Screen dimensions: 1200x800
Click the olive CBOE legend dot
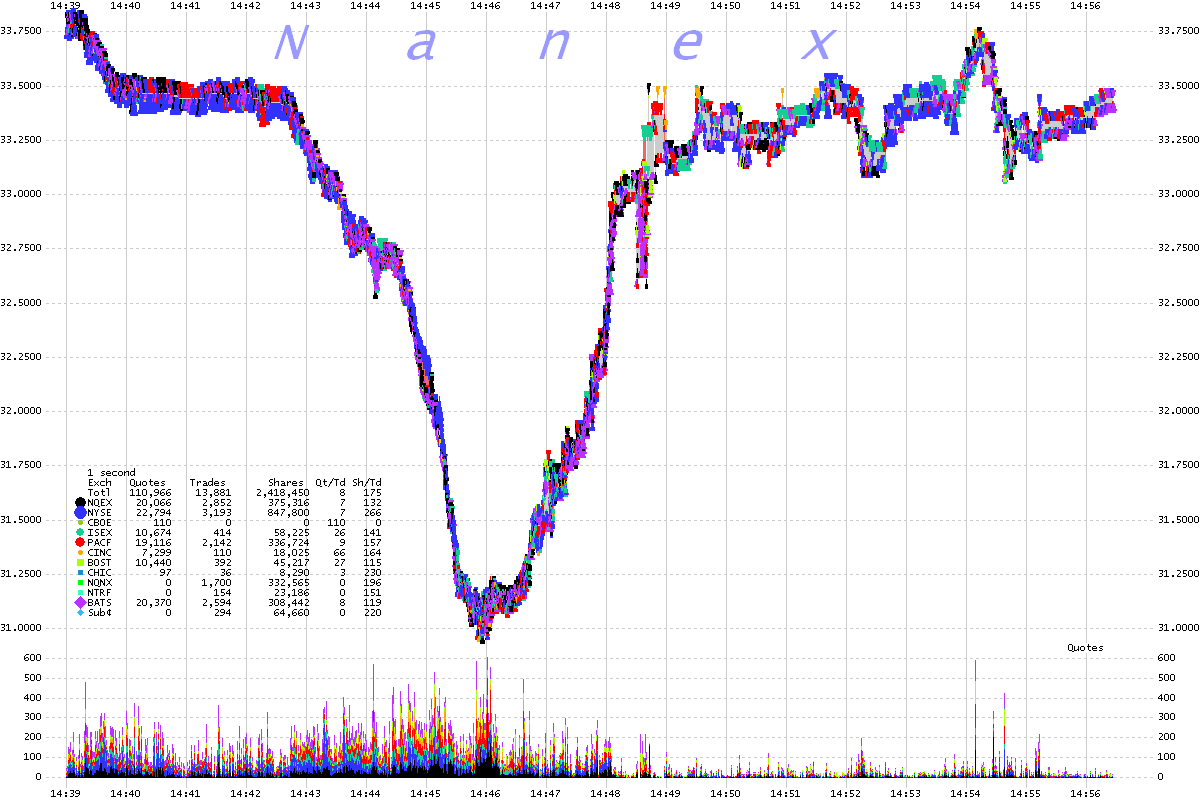[80, 523]
